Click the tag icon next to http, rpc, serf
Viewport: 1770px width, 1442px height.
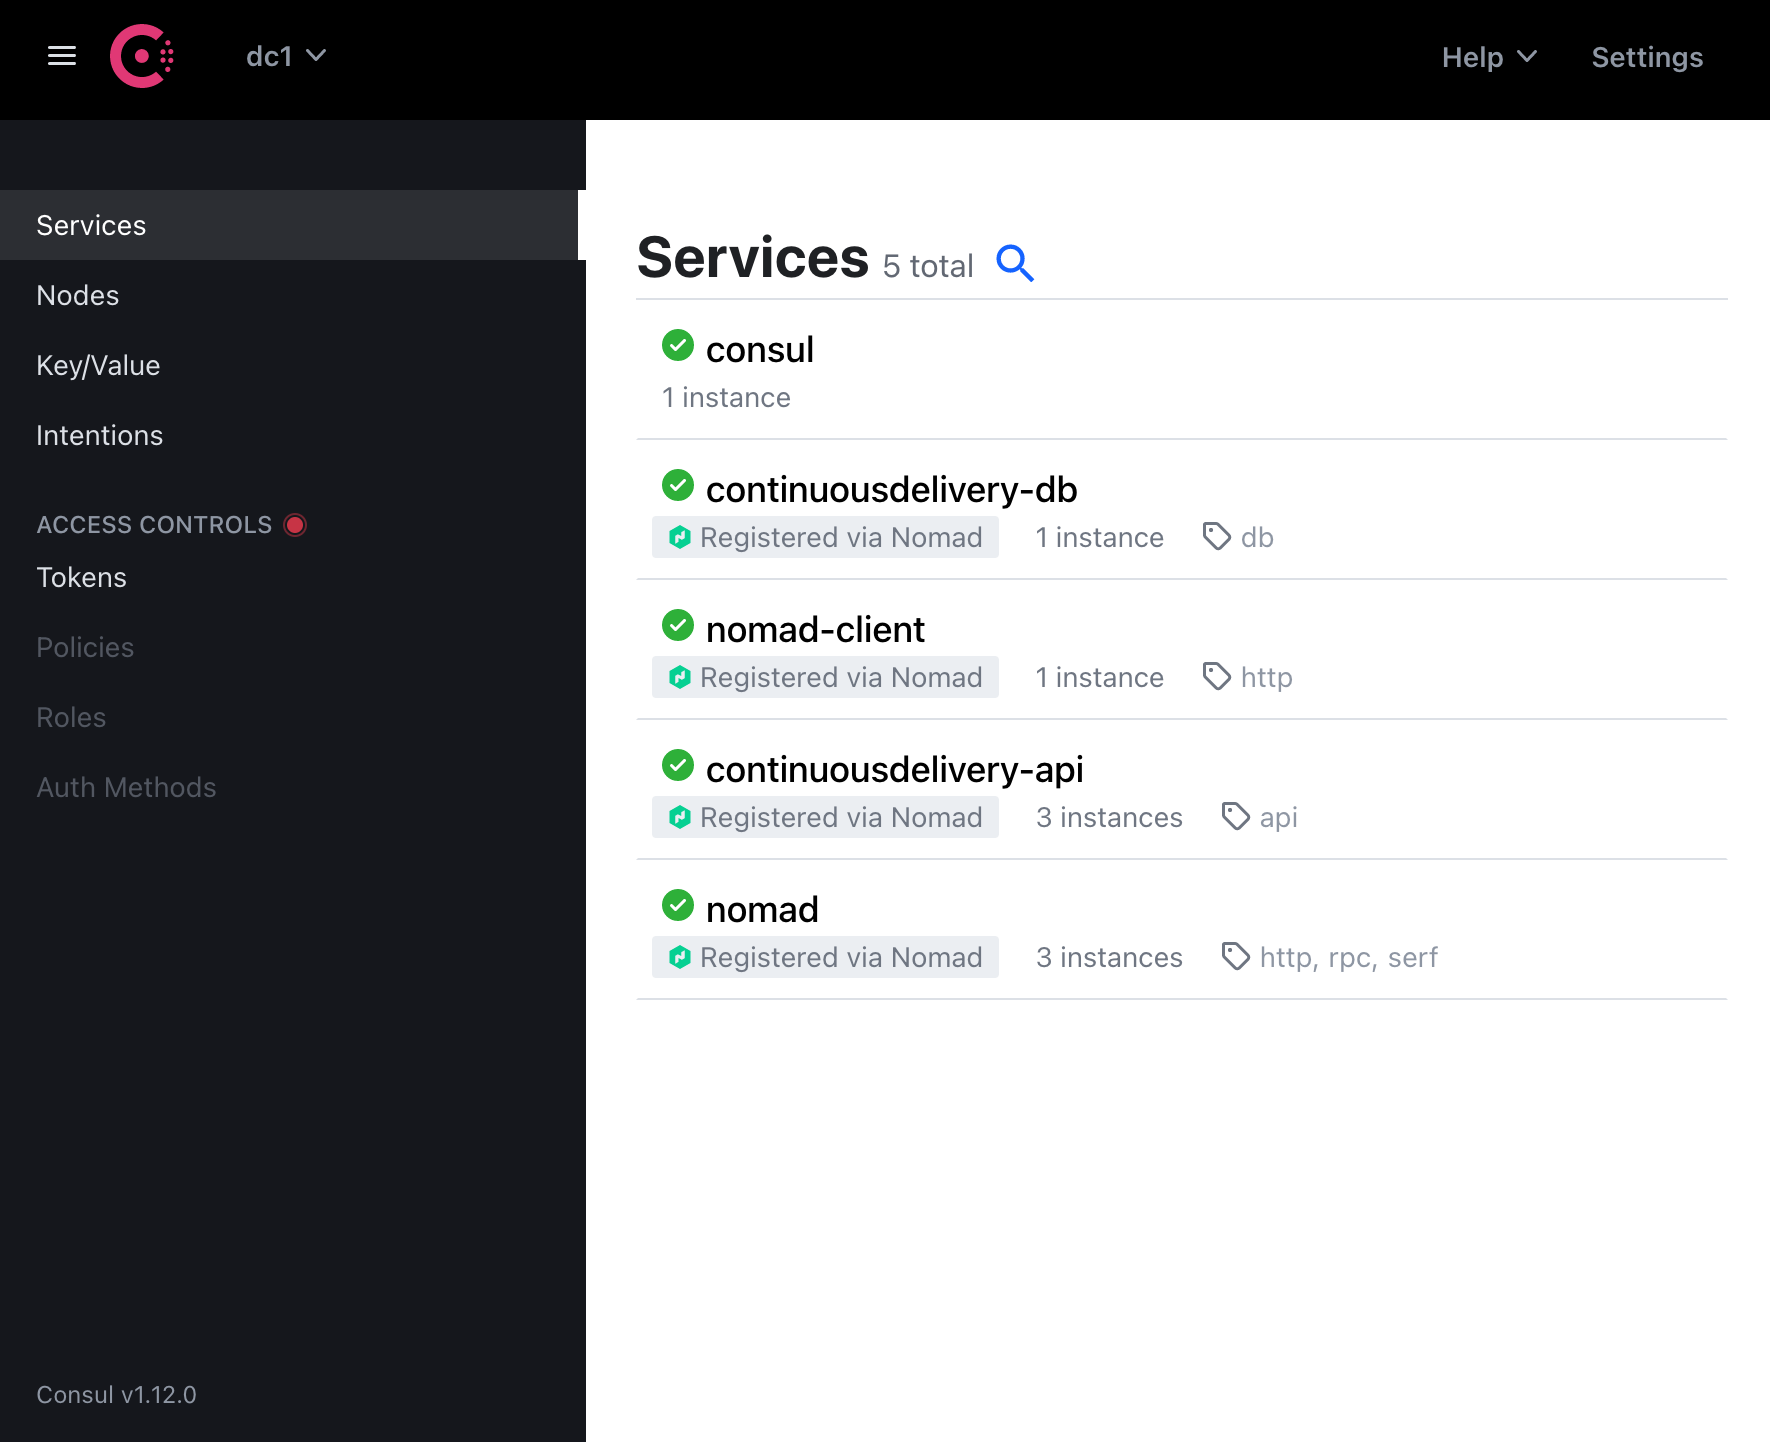pos(1234,956)
